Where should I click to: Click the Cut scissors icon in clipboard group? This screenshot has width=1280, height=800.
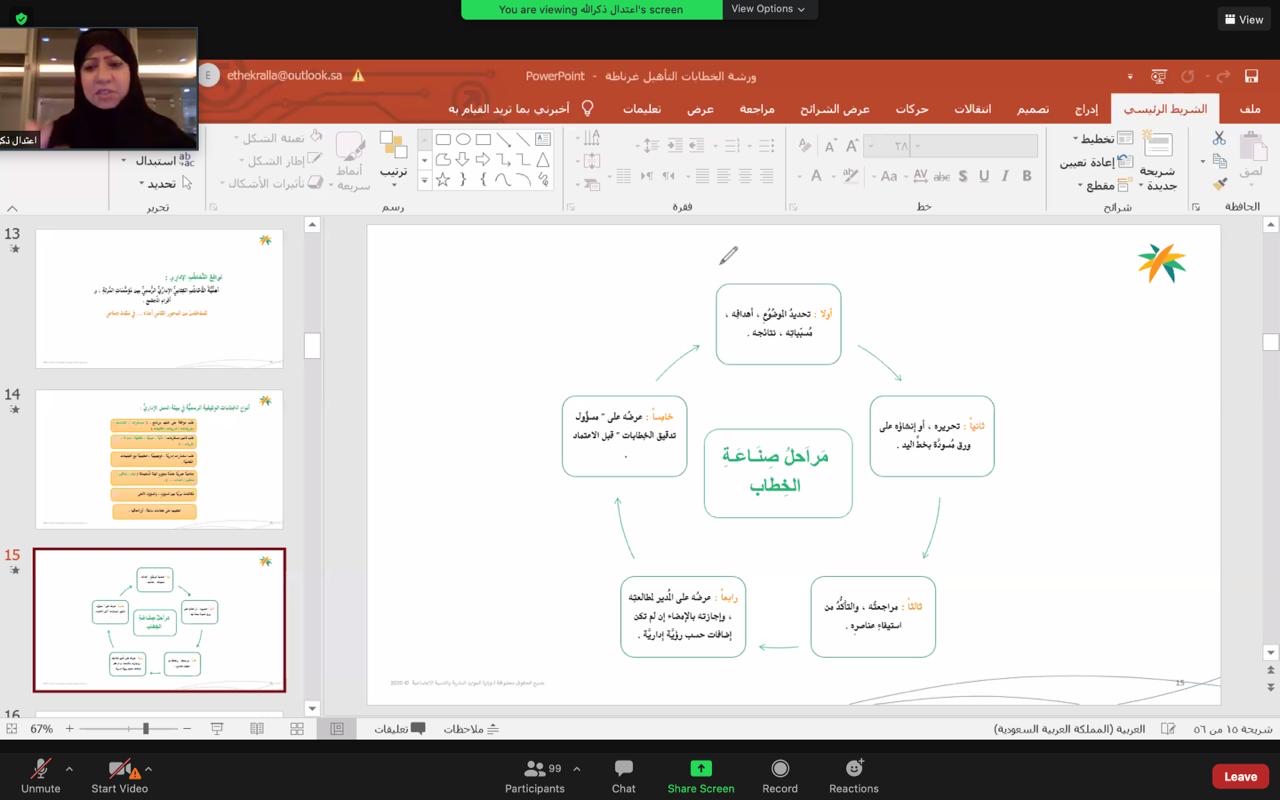click(1219, 139)
